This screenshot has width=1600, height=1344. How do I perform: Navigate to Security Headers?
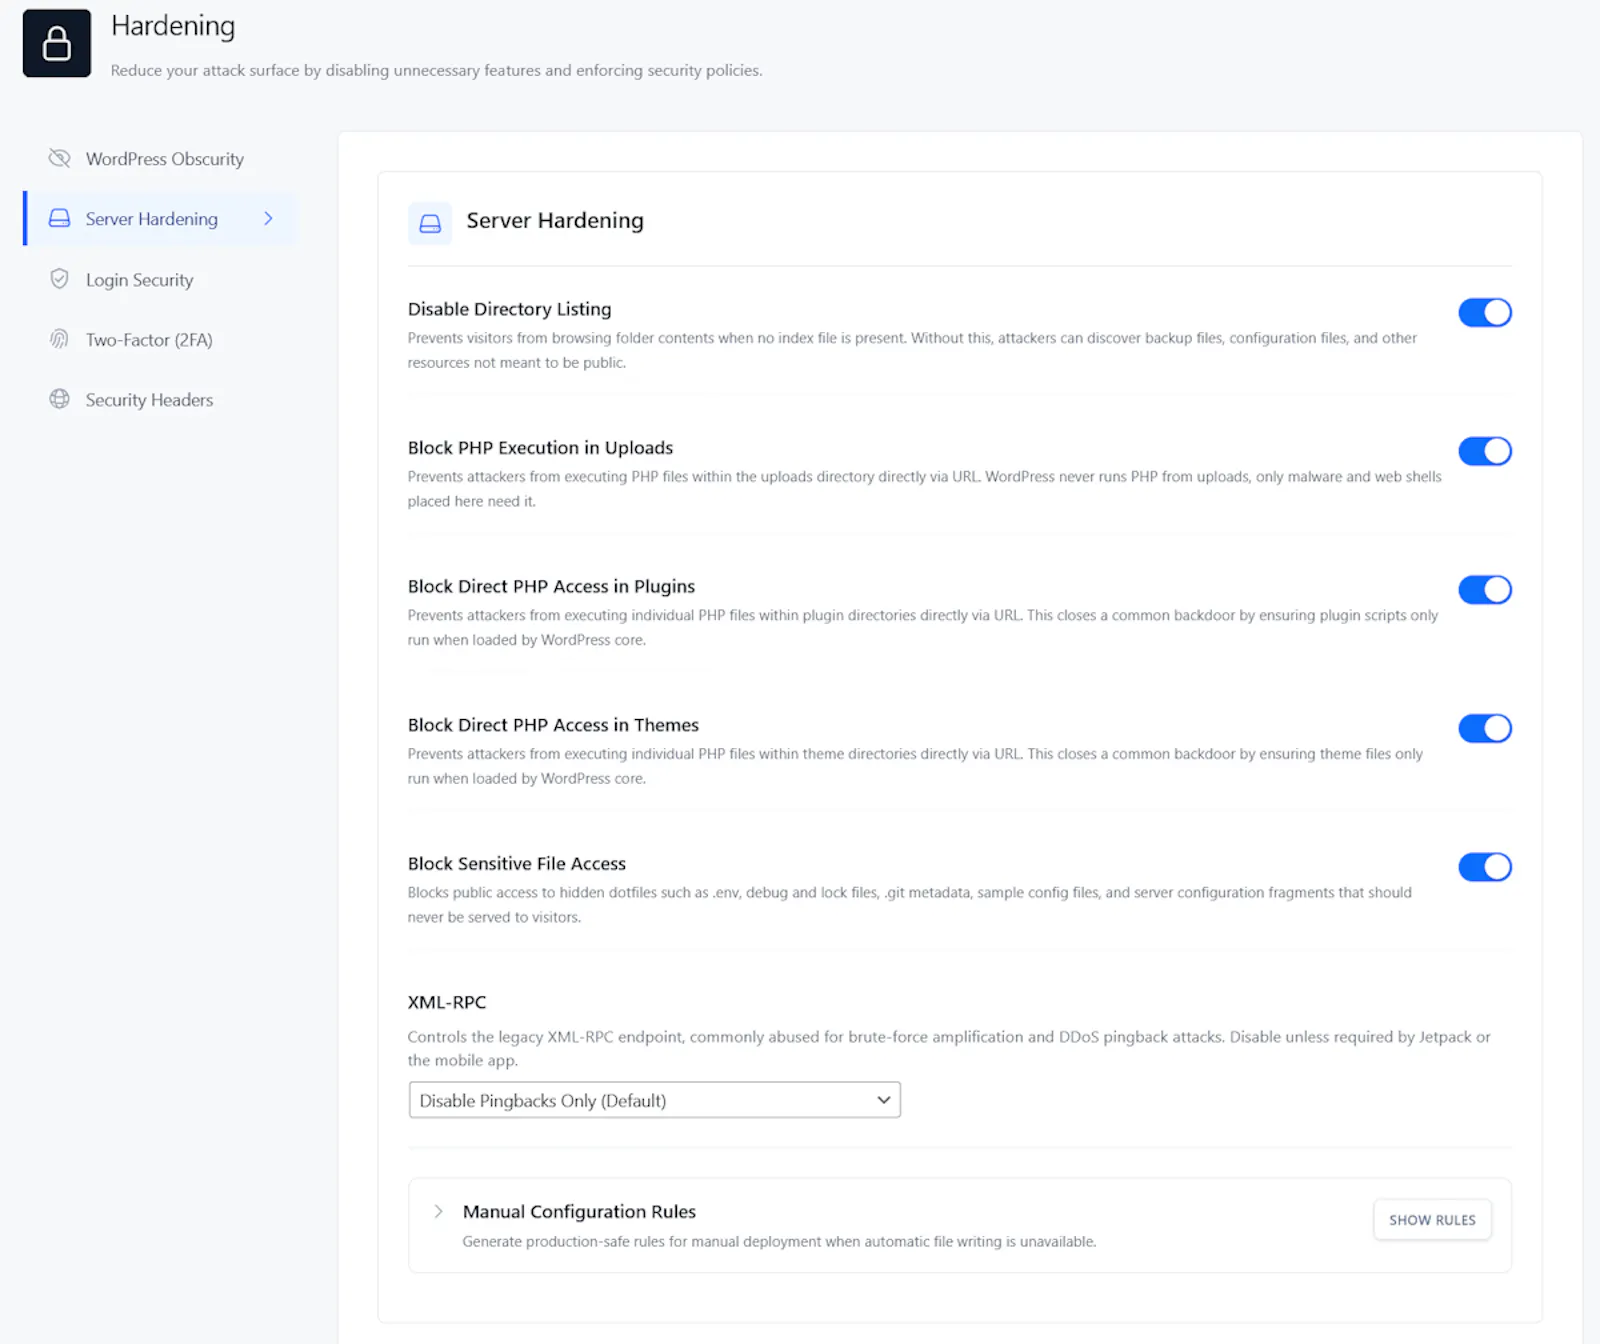tap(160, 399)
